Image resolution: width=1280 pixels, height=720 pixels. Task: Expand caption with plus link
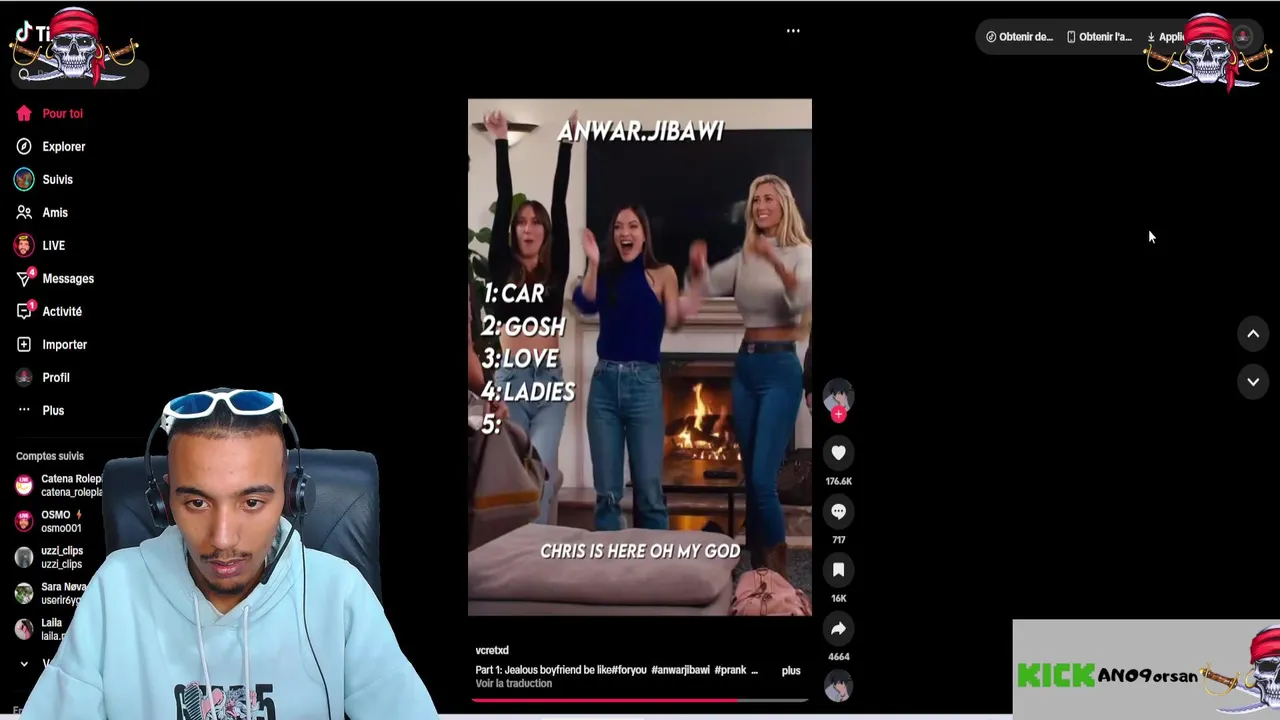click(x=791, y=671)
